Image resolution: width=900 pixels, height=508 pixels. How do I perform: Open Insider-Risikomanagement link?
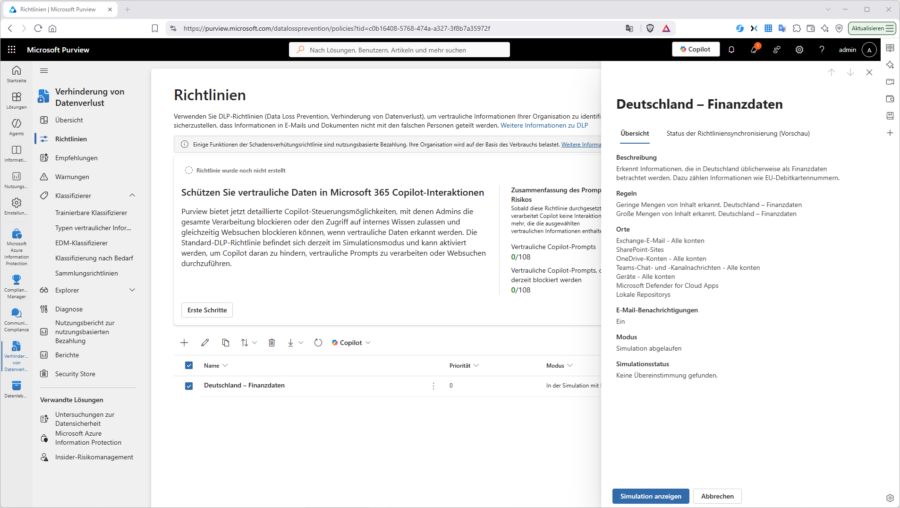coord(94,457)
